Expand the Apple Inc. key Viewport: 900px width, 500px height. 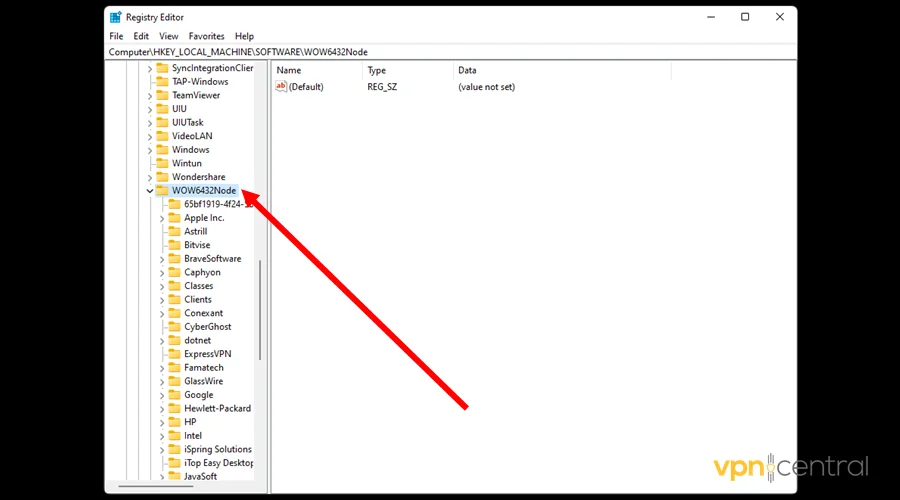pos(162,218)
